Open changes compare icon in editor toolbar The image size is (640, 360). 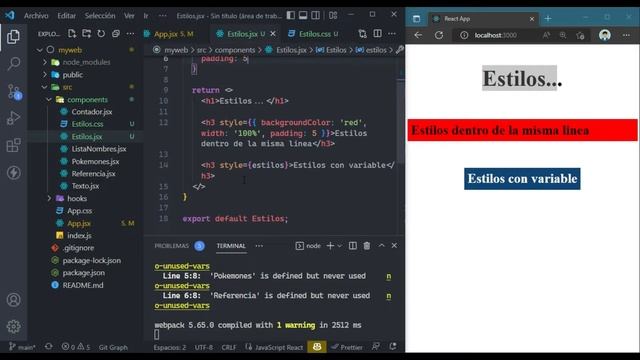tap(362, 34)
